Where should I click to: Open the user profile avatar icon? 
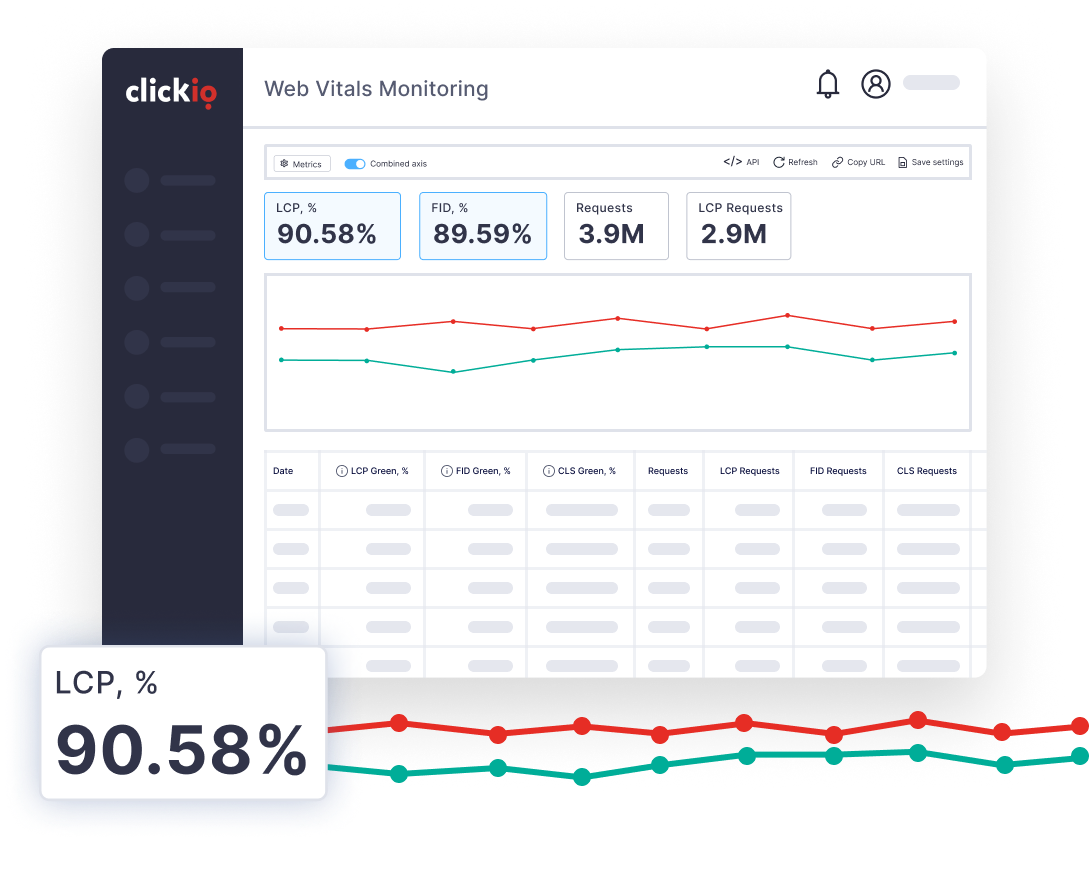pos(876,84)
